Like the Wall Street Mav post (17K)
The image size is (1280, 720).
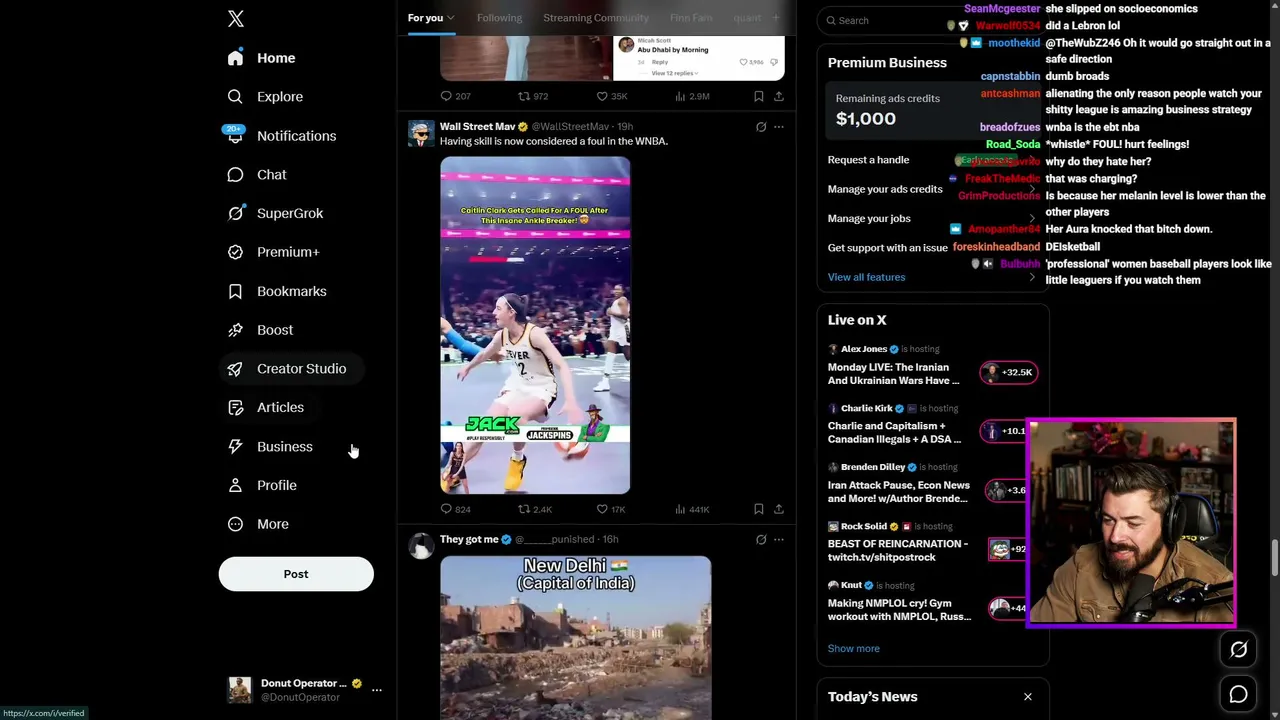tap(611, 509)
